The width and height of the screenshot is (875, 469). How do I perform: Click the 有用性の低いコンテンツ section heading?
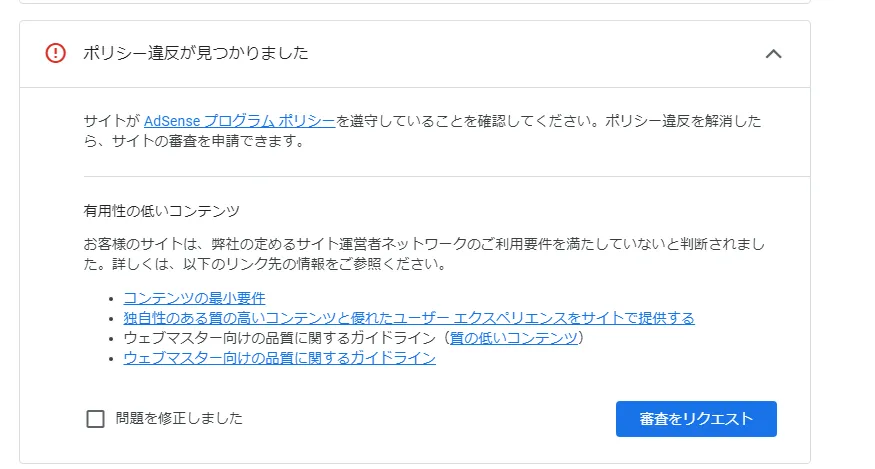(162, 211)
